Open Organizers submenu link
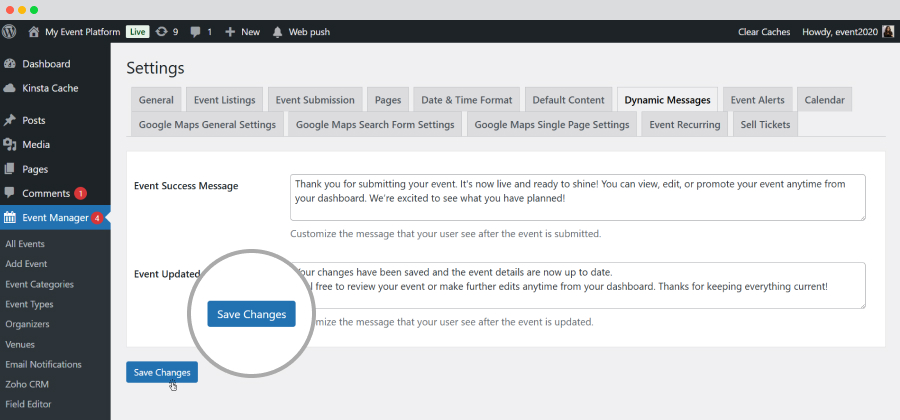 tap(27, 324)
